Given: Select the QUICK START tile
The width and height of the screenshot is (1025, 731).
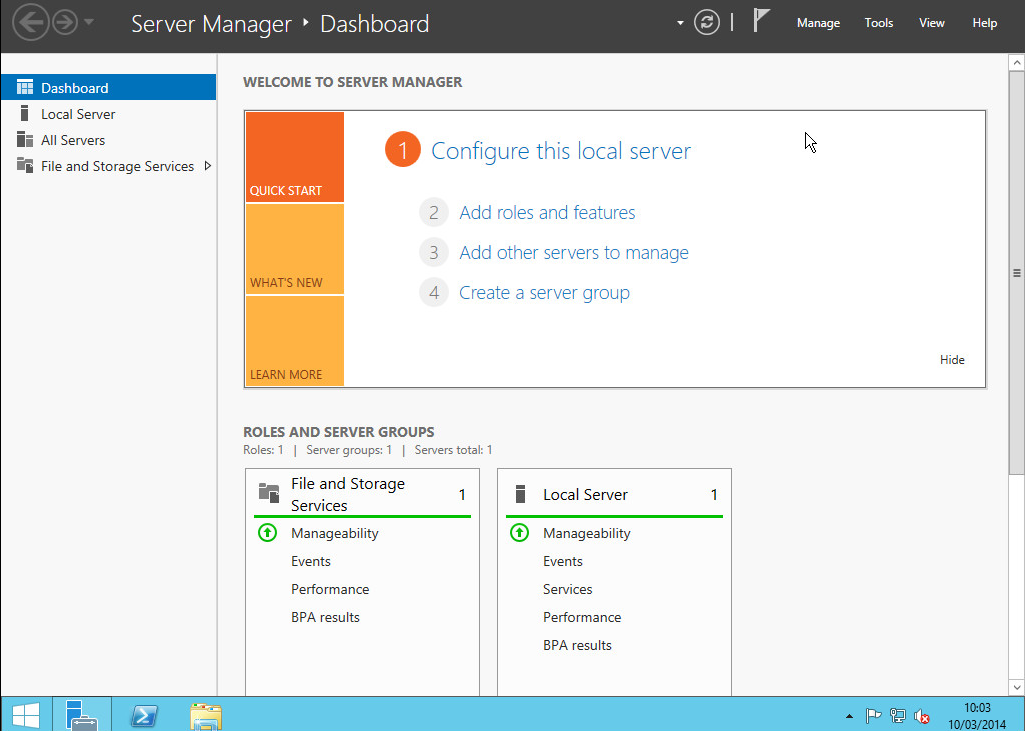Looking at the screenshot, I should click(295, 157).
